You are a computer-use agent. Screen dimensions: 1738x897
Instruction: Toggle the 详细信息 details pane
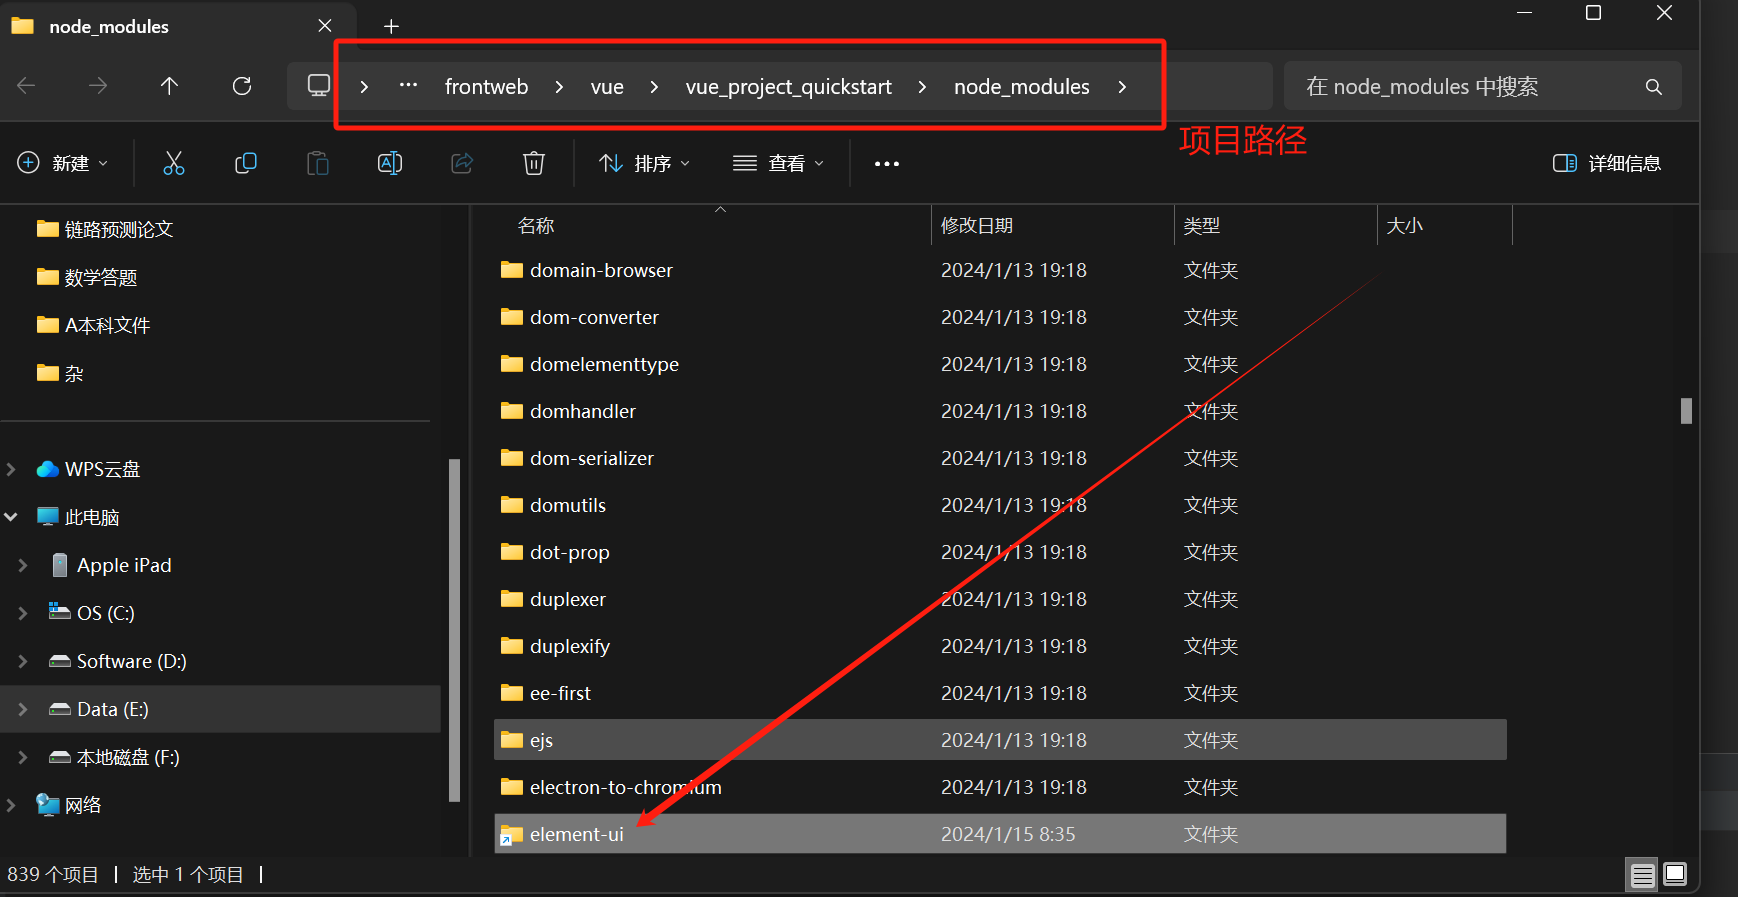click(1607, 163)
